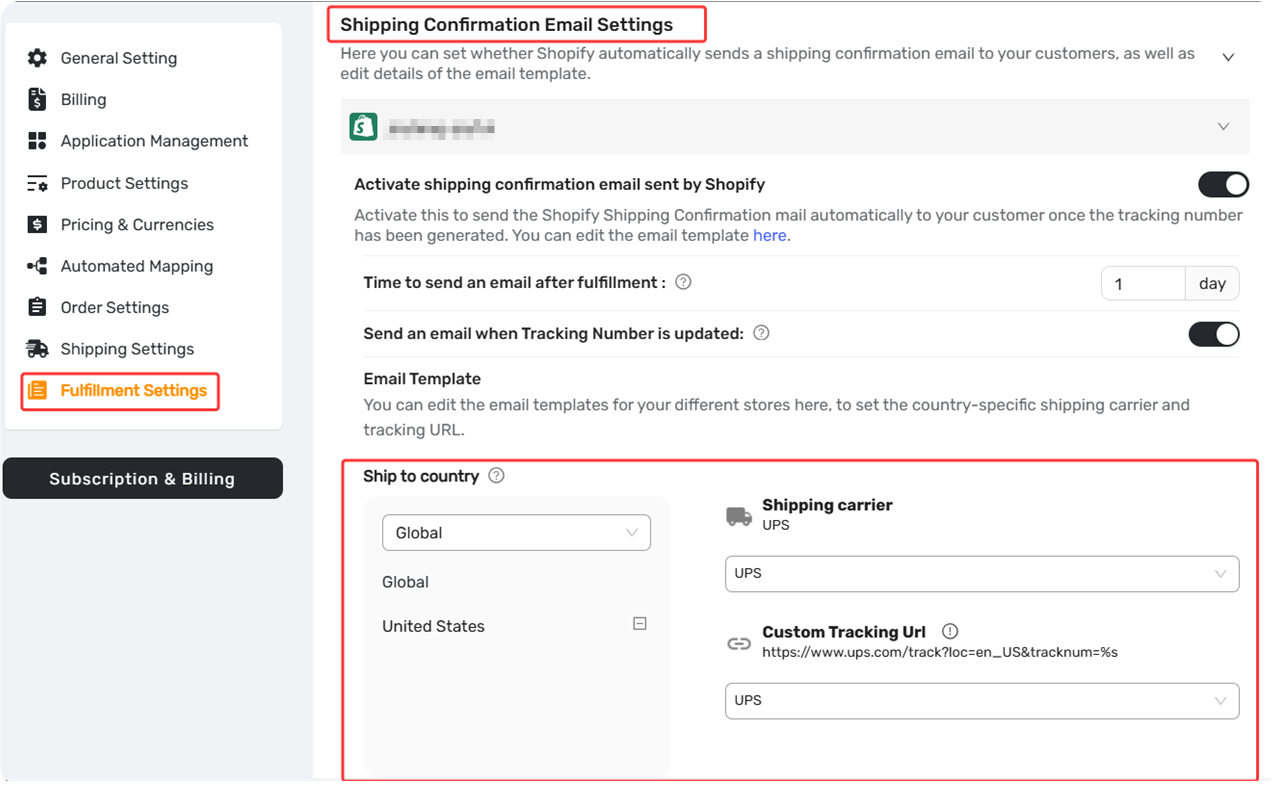Image resolution: width=1275 pixels, height=787 pixels.
Task: Click the truck icon beside Shipping carrier
Action: coord(739,516)
